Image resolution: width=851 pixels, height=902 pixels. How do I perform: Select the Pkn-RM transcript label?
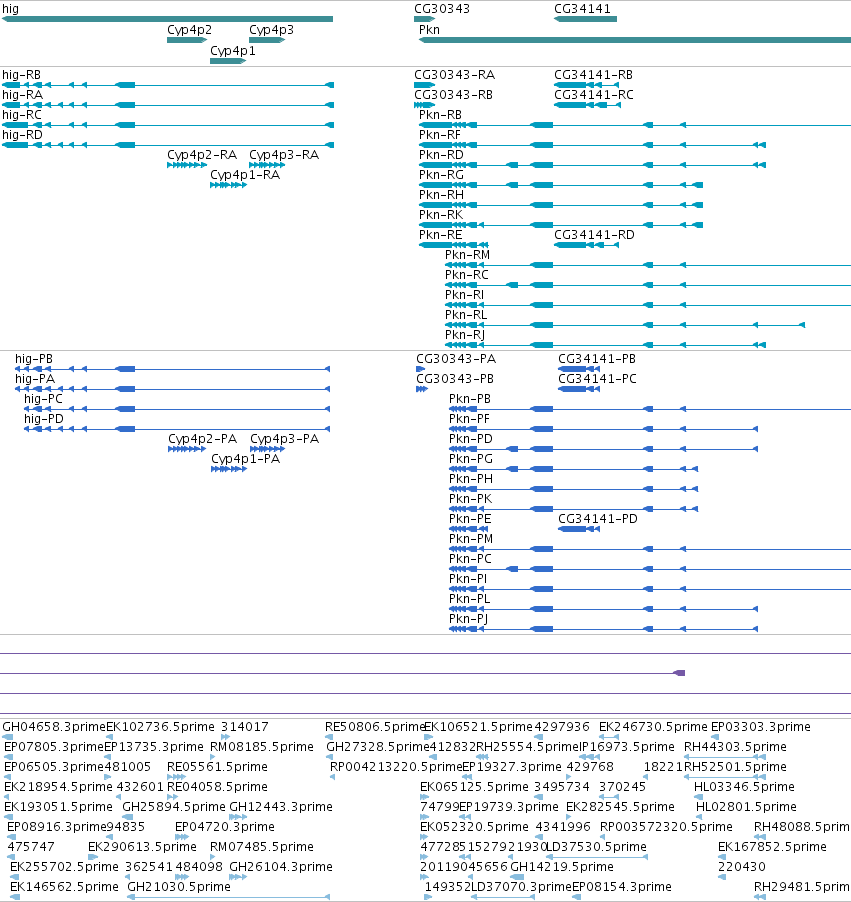coord(467,255)
